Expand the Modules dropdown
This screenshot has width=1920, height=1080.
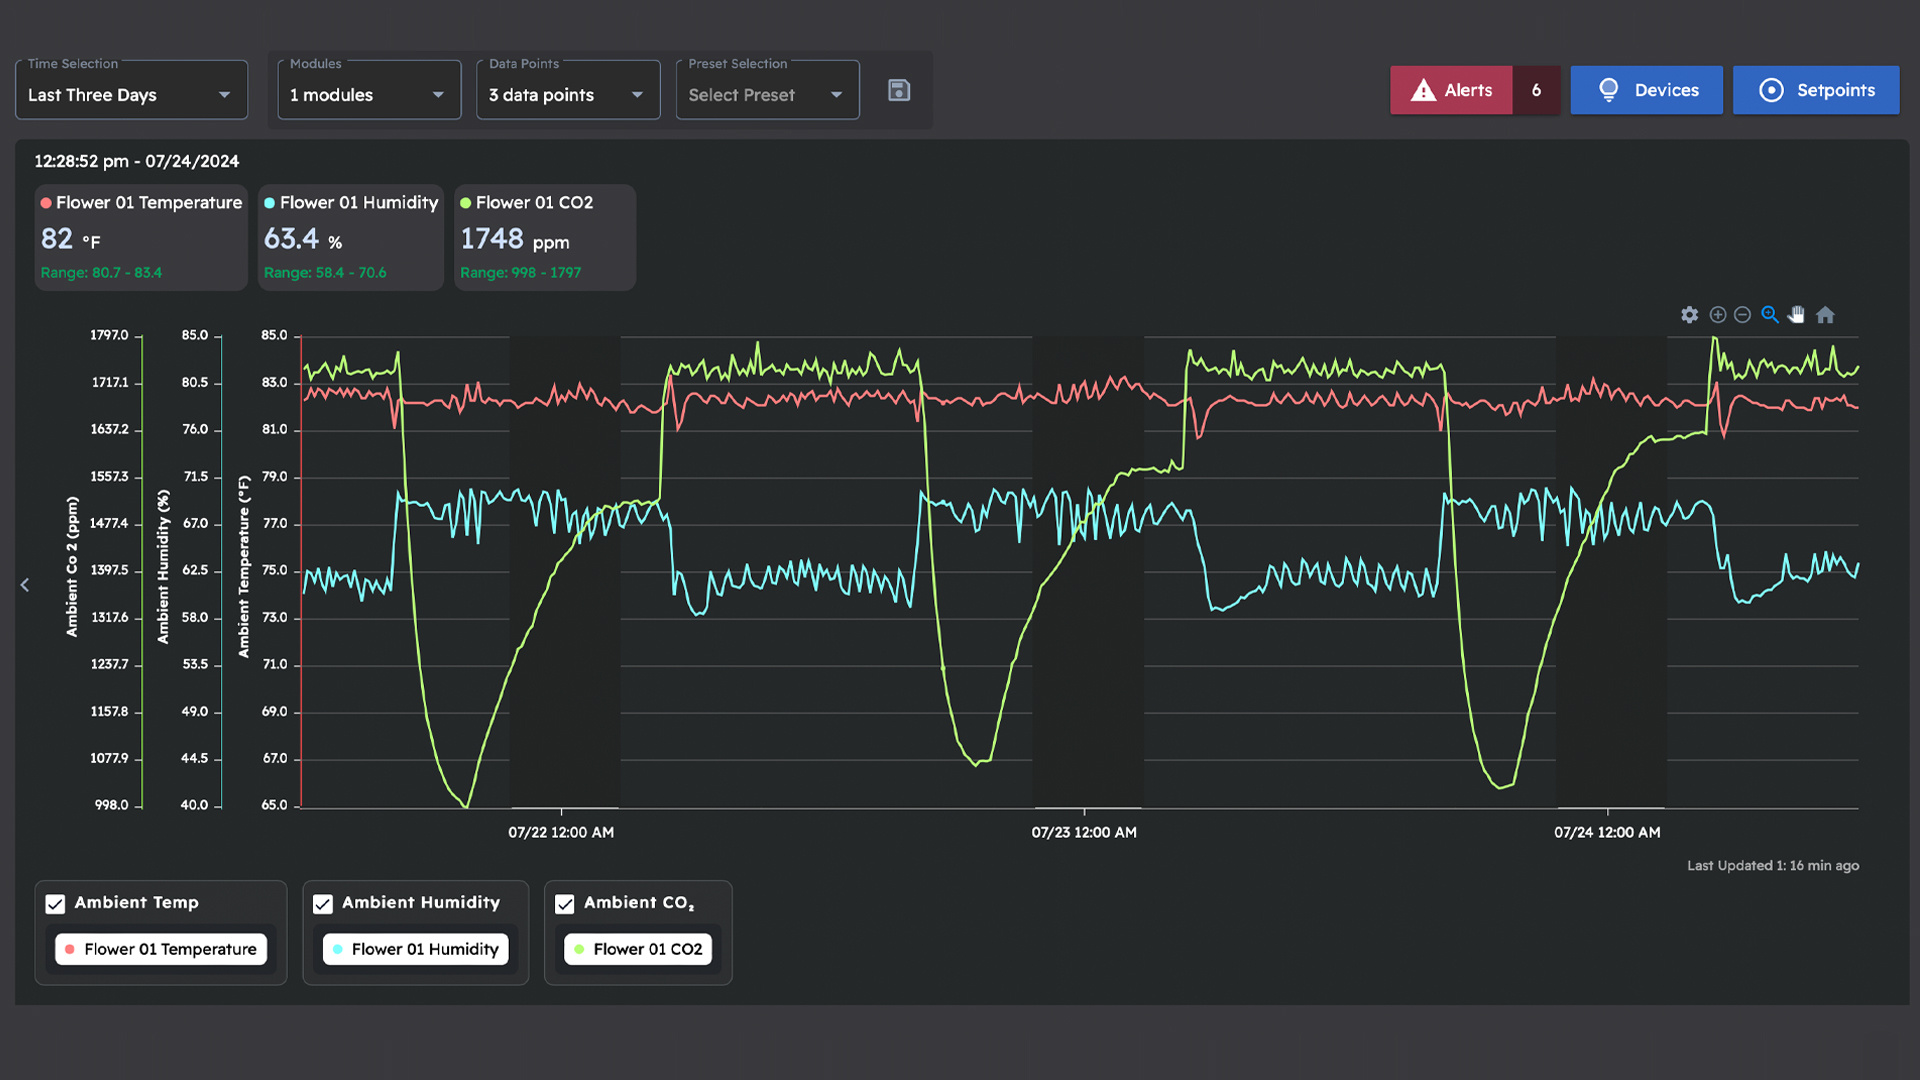[x=368, y=95]
